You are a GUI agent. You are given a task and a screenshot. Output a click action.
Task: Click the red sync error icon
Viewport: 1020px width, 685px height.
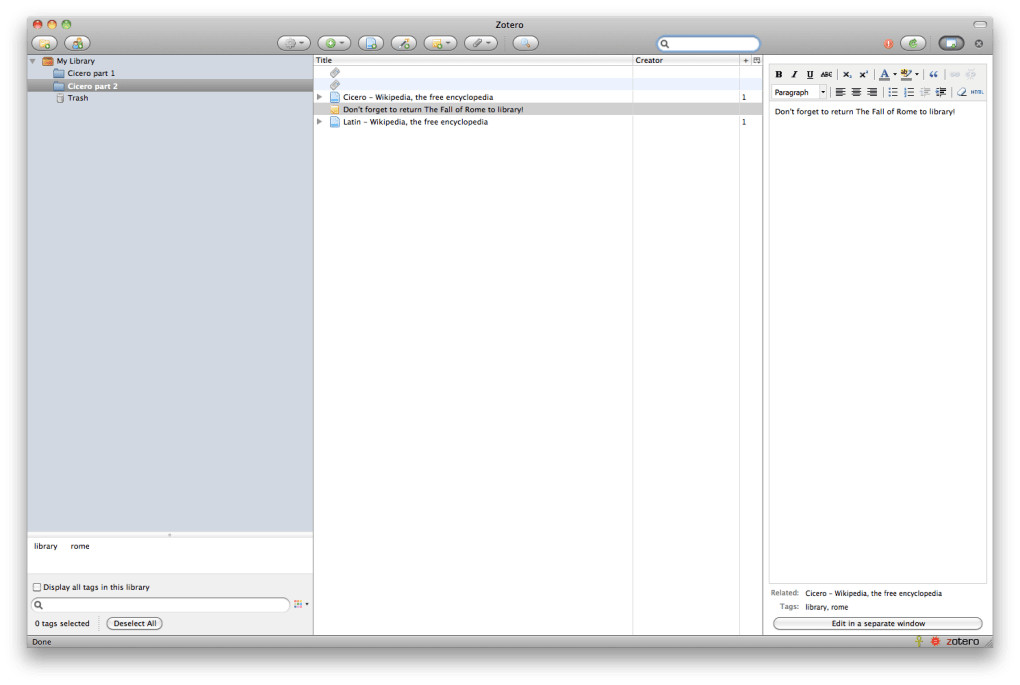(x=888, y=44)
